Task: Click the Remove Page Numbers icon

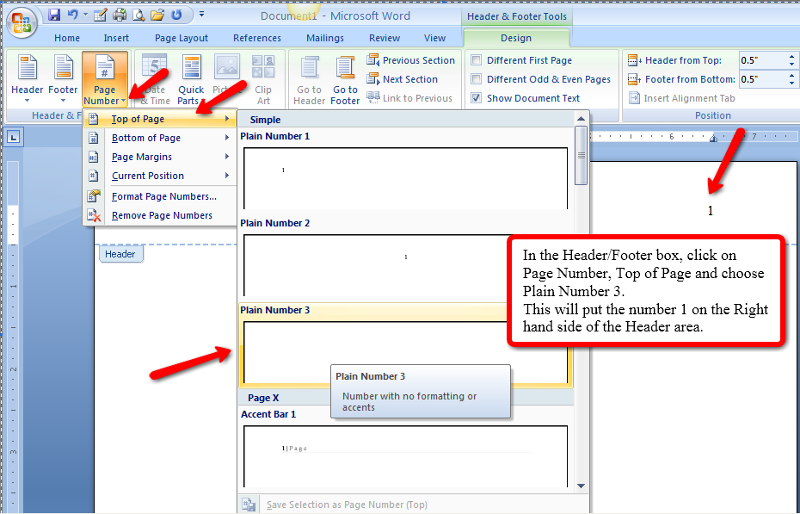Action: click(x=93, y=215)
